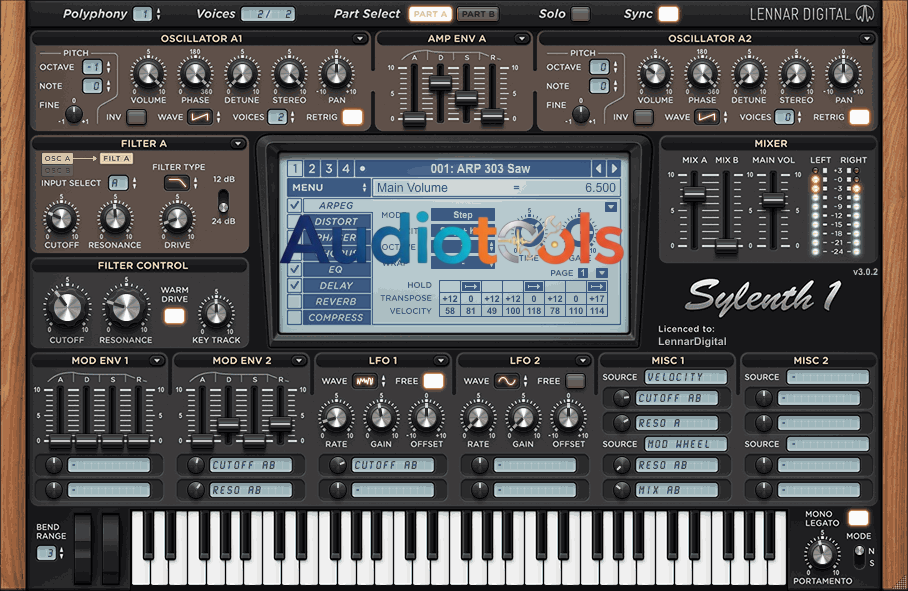Click the Sylenth1 script logo
This screenshot has width=908, height=591.
coord(770,294)
